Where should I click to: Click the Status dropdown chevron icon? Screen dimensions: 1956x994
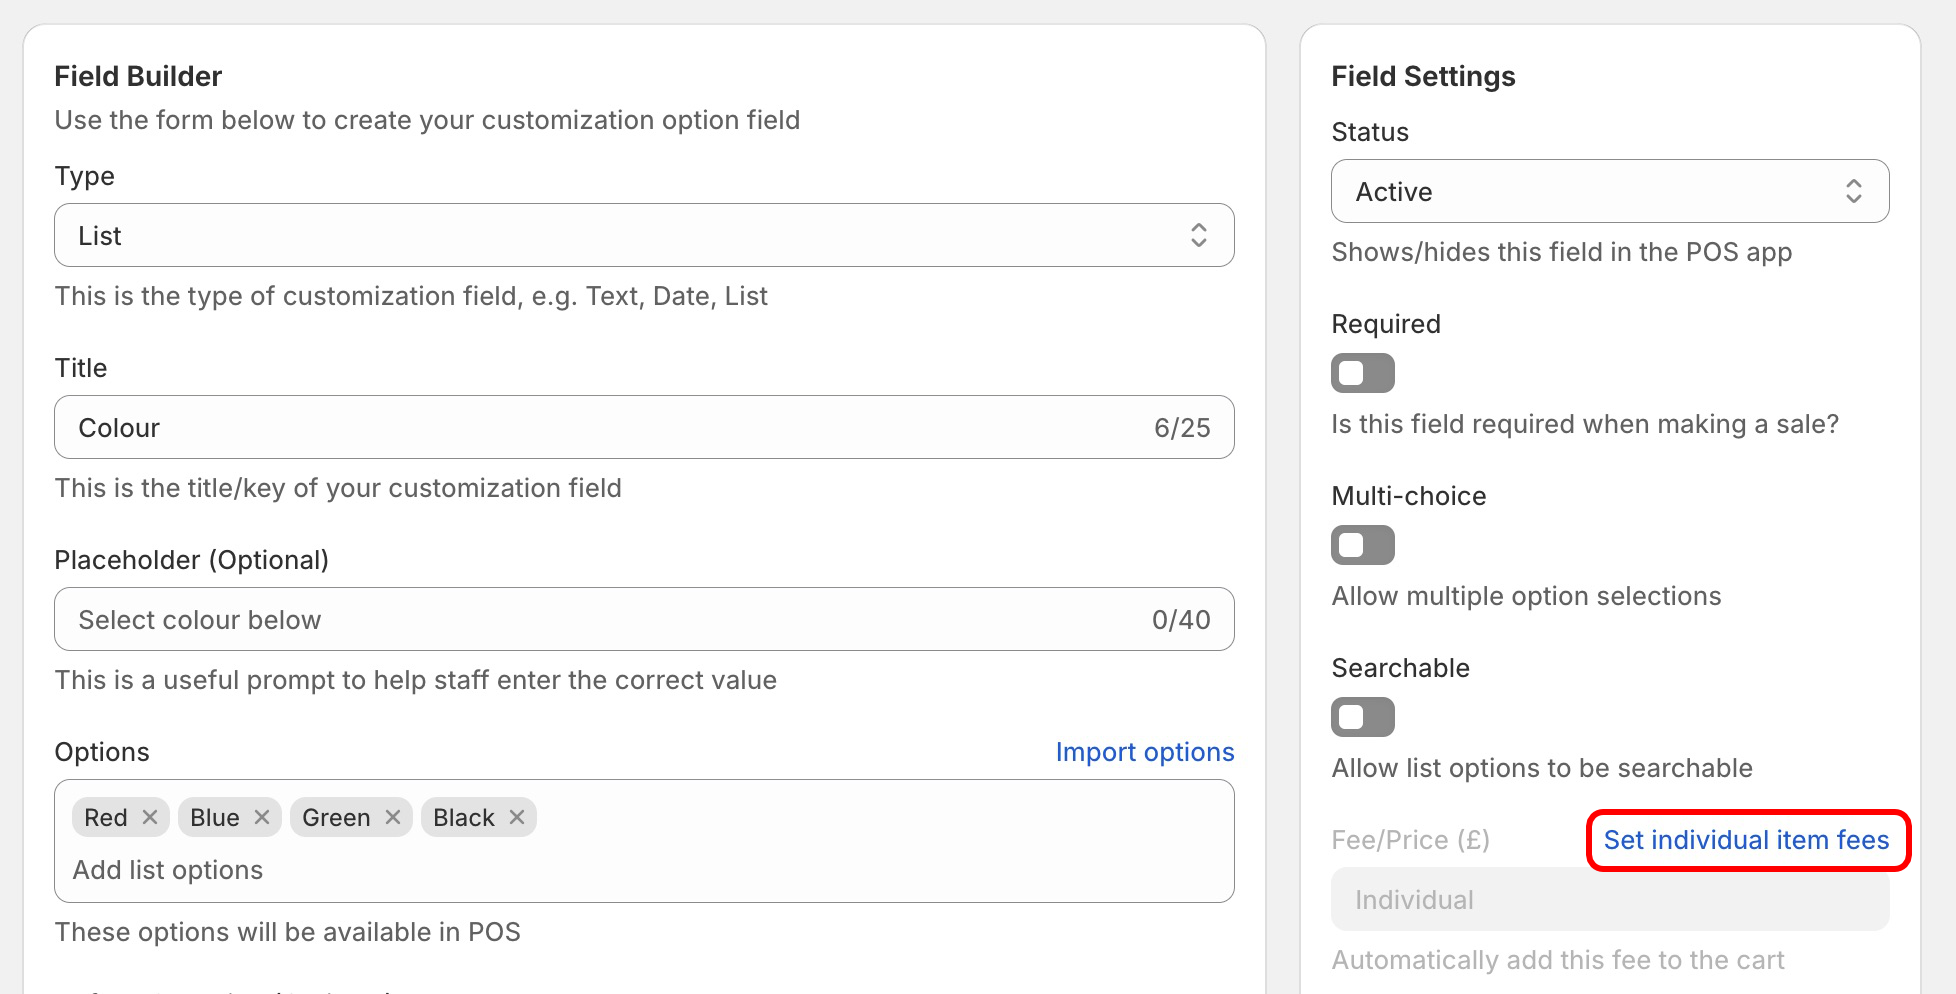[x=1853, y=191]
